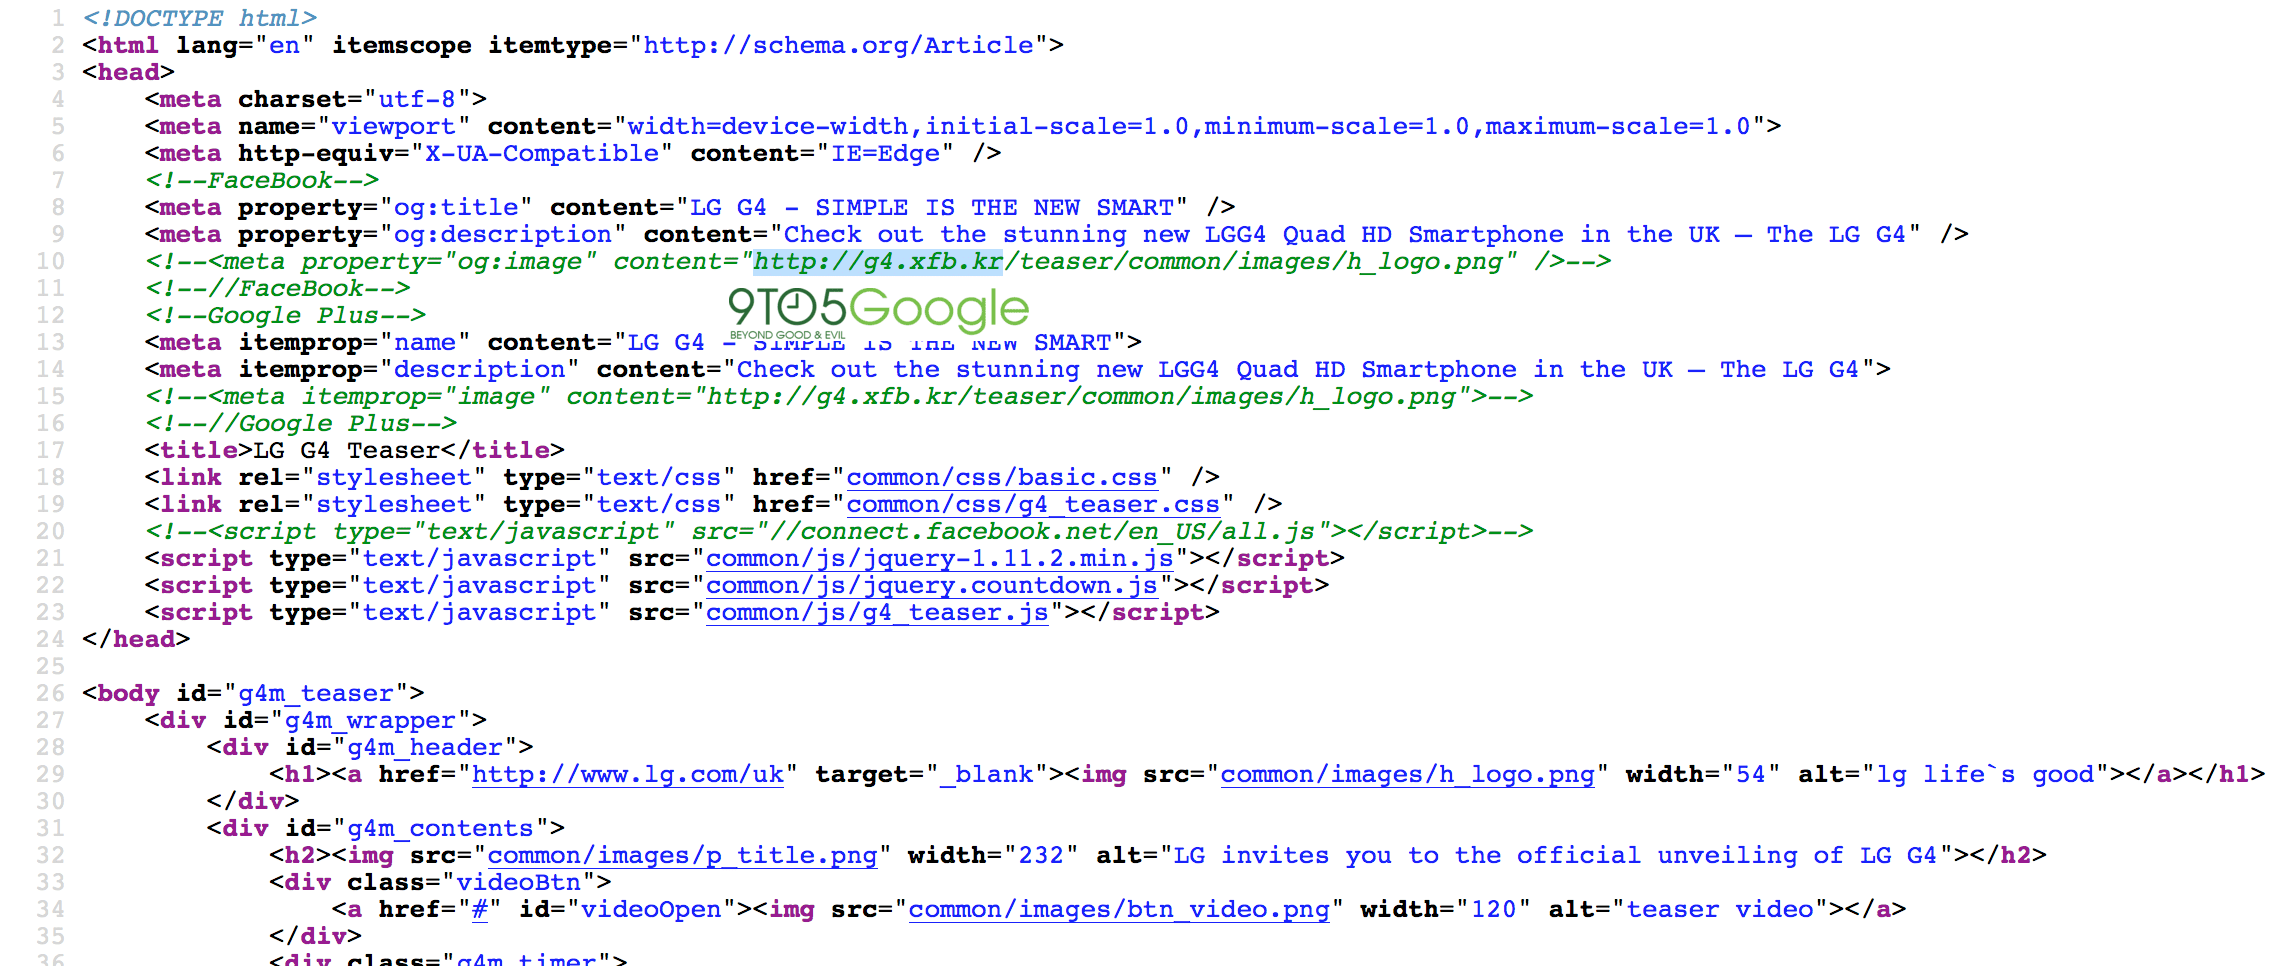Image resolution: width=2286 pixels, height=966 pixels.
Task: Select the "utf-8" charset value
Action: [x=417, y=100]
